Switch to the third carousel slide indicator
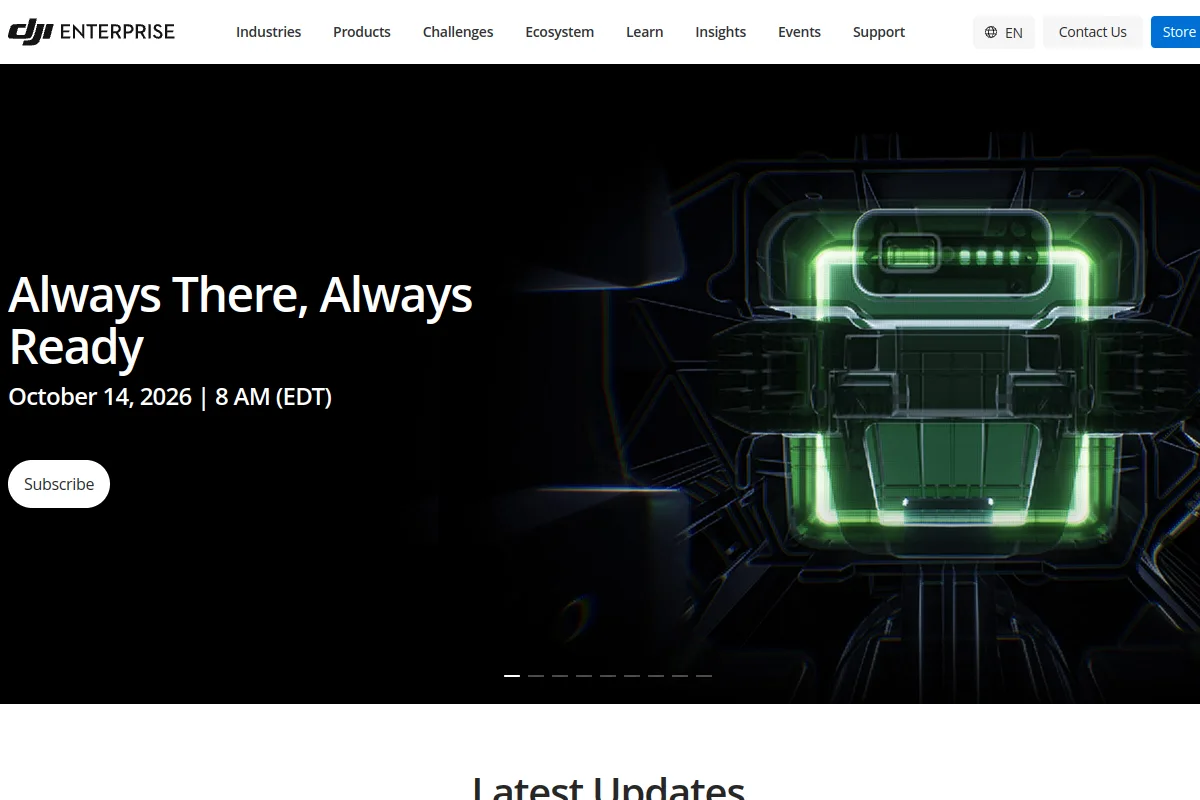This screenshot has height=800, width=1200. click(x=560, y=676)
